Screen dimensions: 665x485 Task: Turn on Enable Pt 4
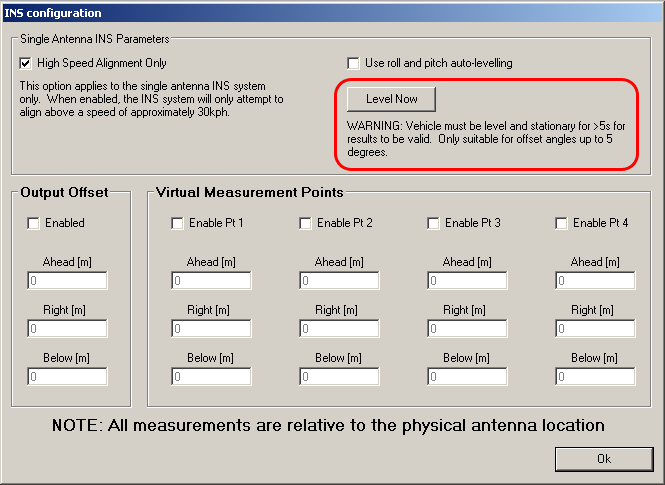pyautogui.click(x=561, y=223)
